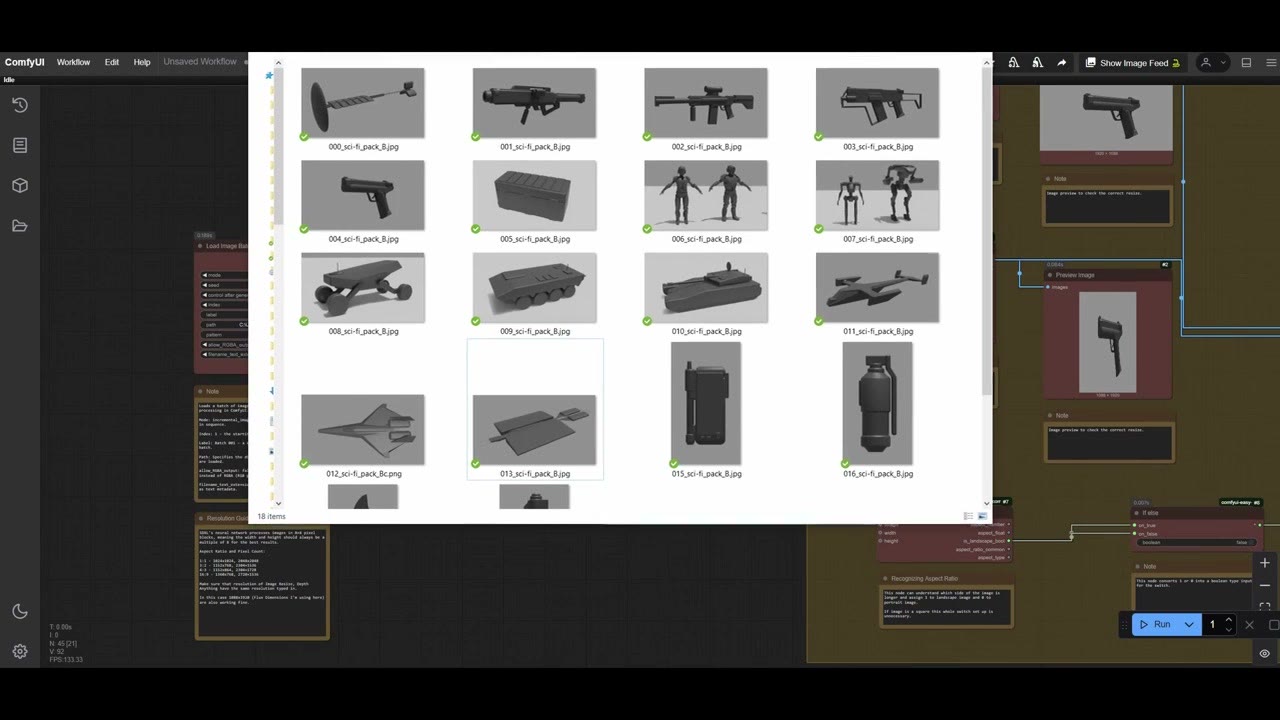Viewport: 1280px width, 720px height.
Task: Toggle the bottom panel icon
Action: click(x=1246, y=62)
